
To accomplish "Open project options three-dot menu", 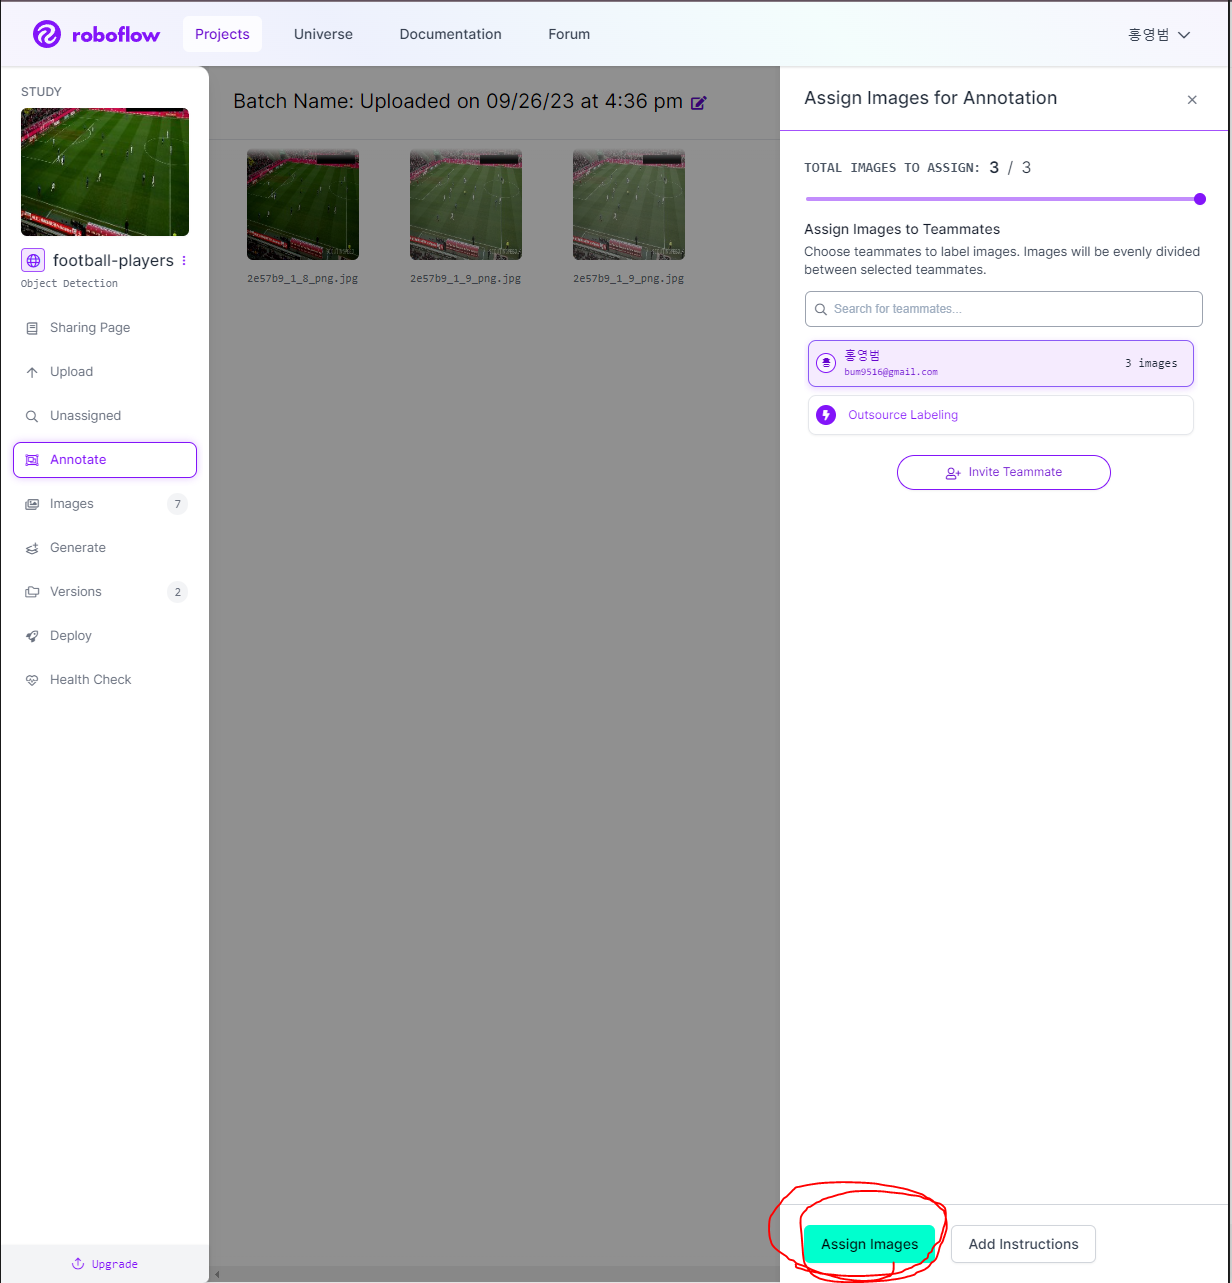I will coord(184,261).
